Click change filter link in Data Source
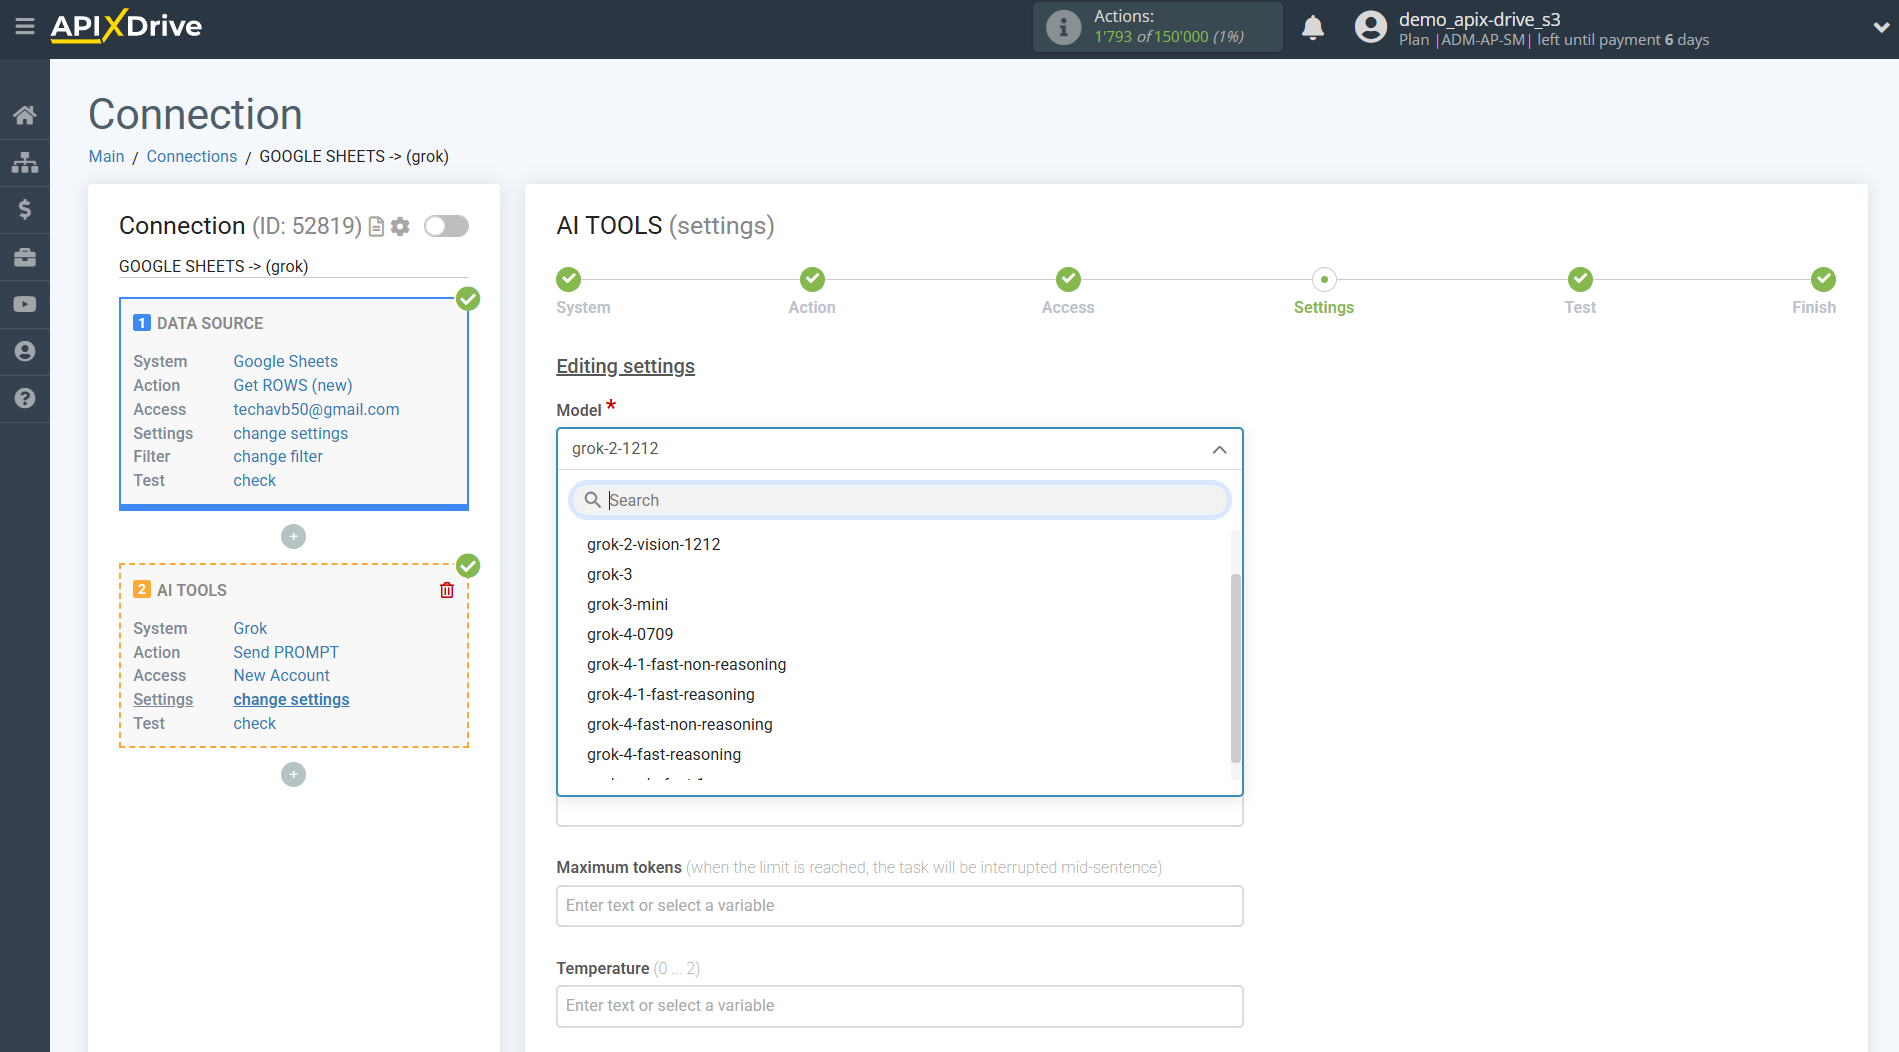This screenshot has height=1052, width=1899. 277,456
